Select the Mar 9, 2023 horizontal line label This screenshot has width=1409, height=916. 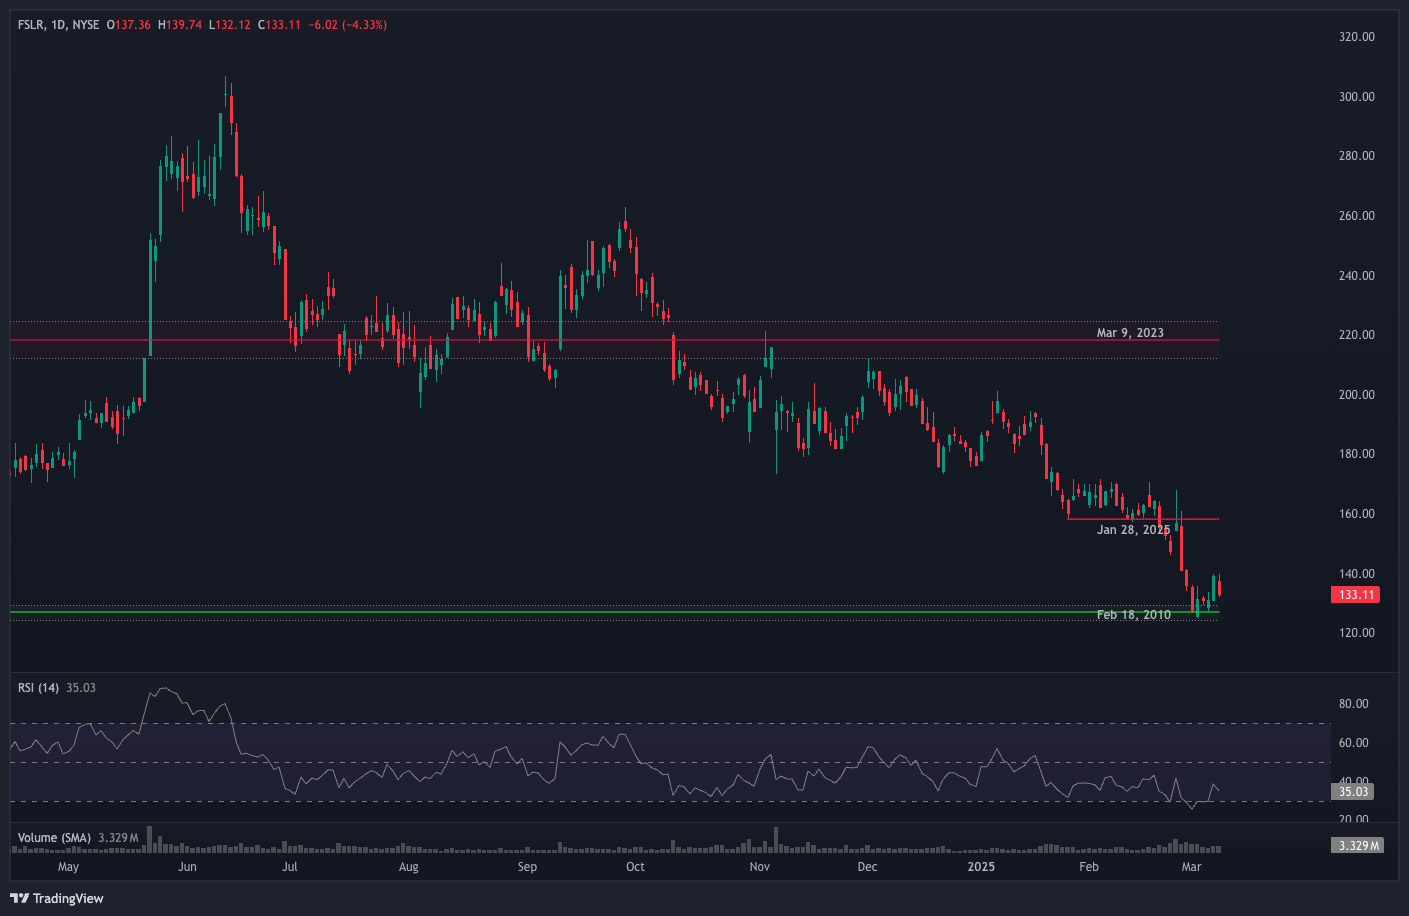(1130, 333)
